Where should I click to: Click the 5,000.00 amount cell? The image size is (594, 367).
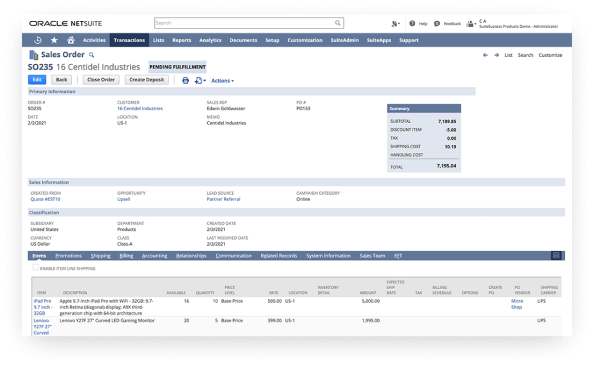coord(371,301)
